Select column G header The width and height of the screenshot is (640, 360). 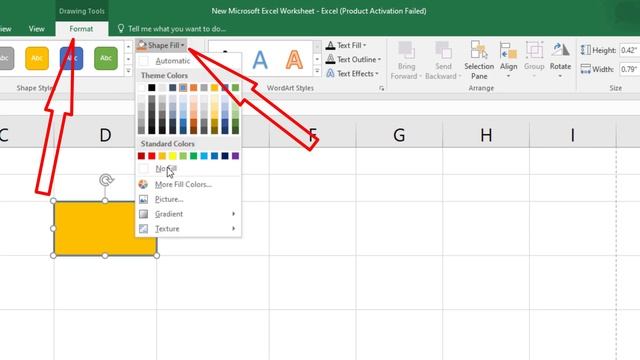coord(399,135)
